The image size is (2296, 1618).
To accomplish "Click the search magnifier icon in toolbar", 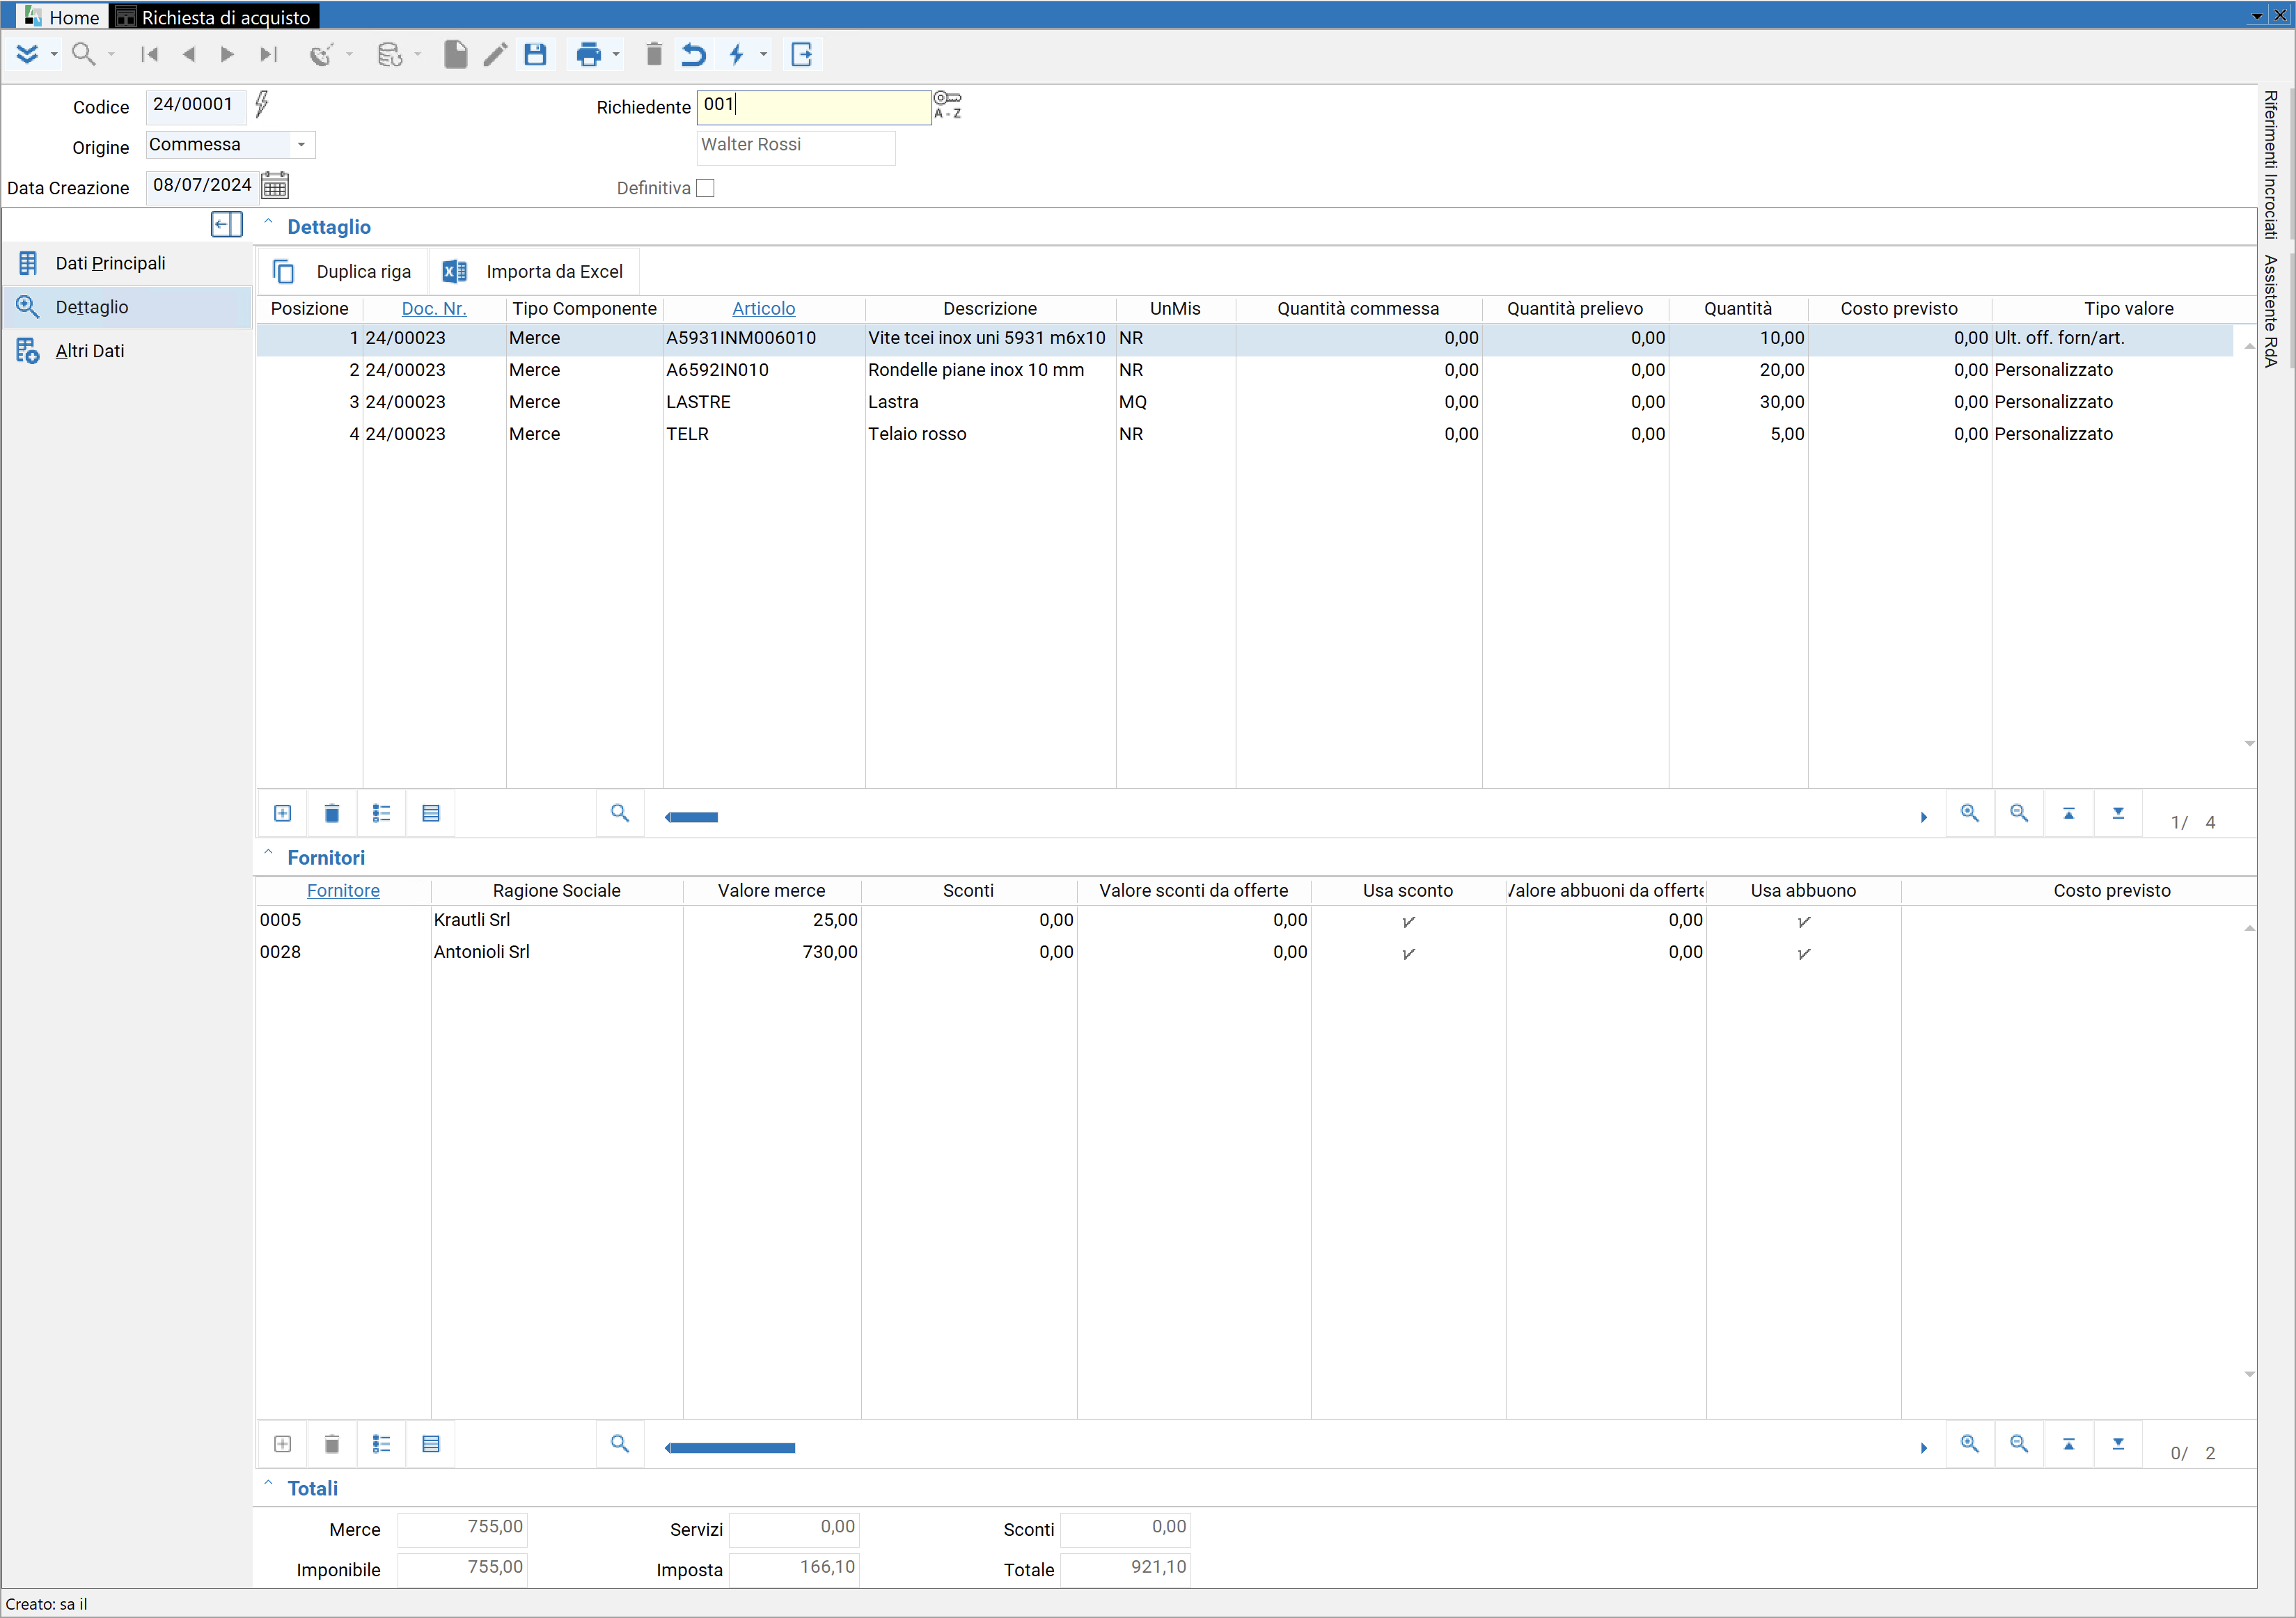I will pyautogui.click(x=84, y=54).
